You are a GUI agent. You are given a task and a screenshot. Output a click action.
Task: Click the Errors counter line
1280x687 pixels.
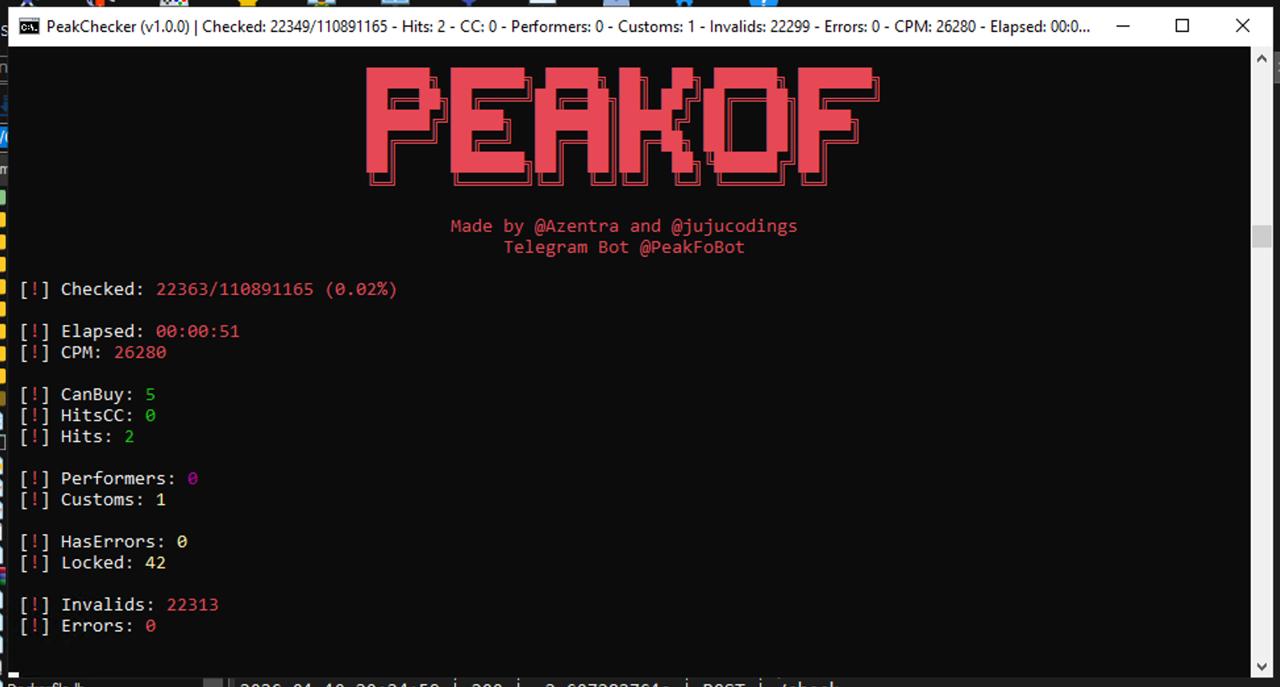pyautogui.click(x=88, y=626)
